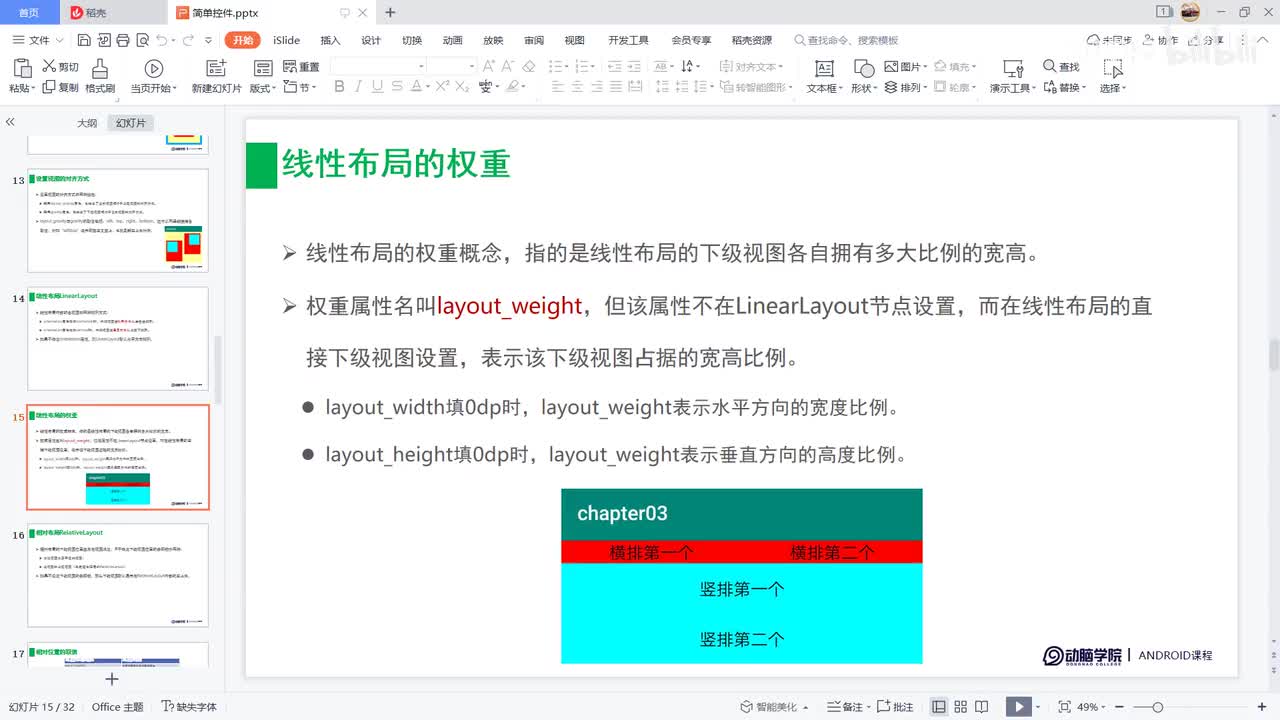1280x720 pixels.
Task: Click the Undo arrow icon
Action: point(161,40)
